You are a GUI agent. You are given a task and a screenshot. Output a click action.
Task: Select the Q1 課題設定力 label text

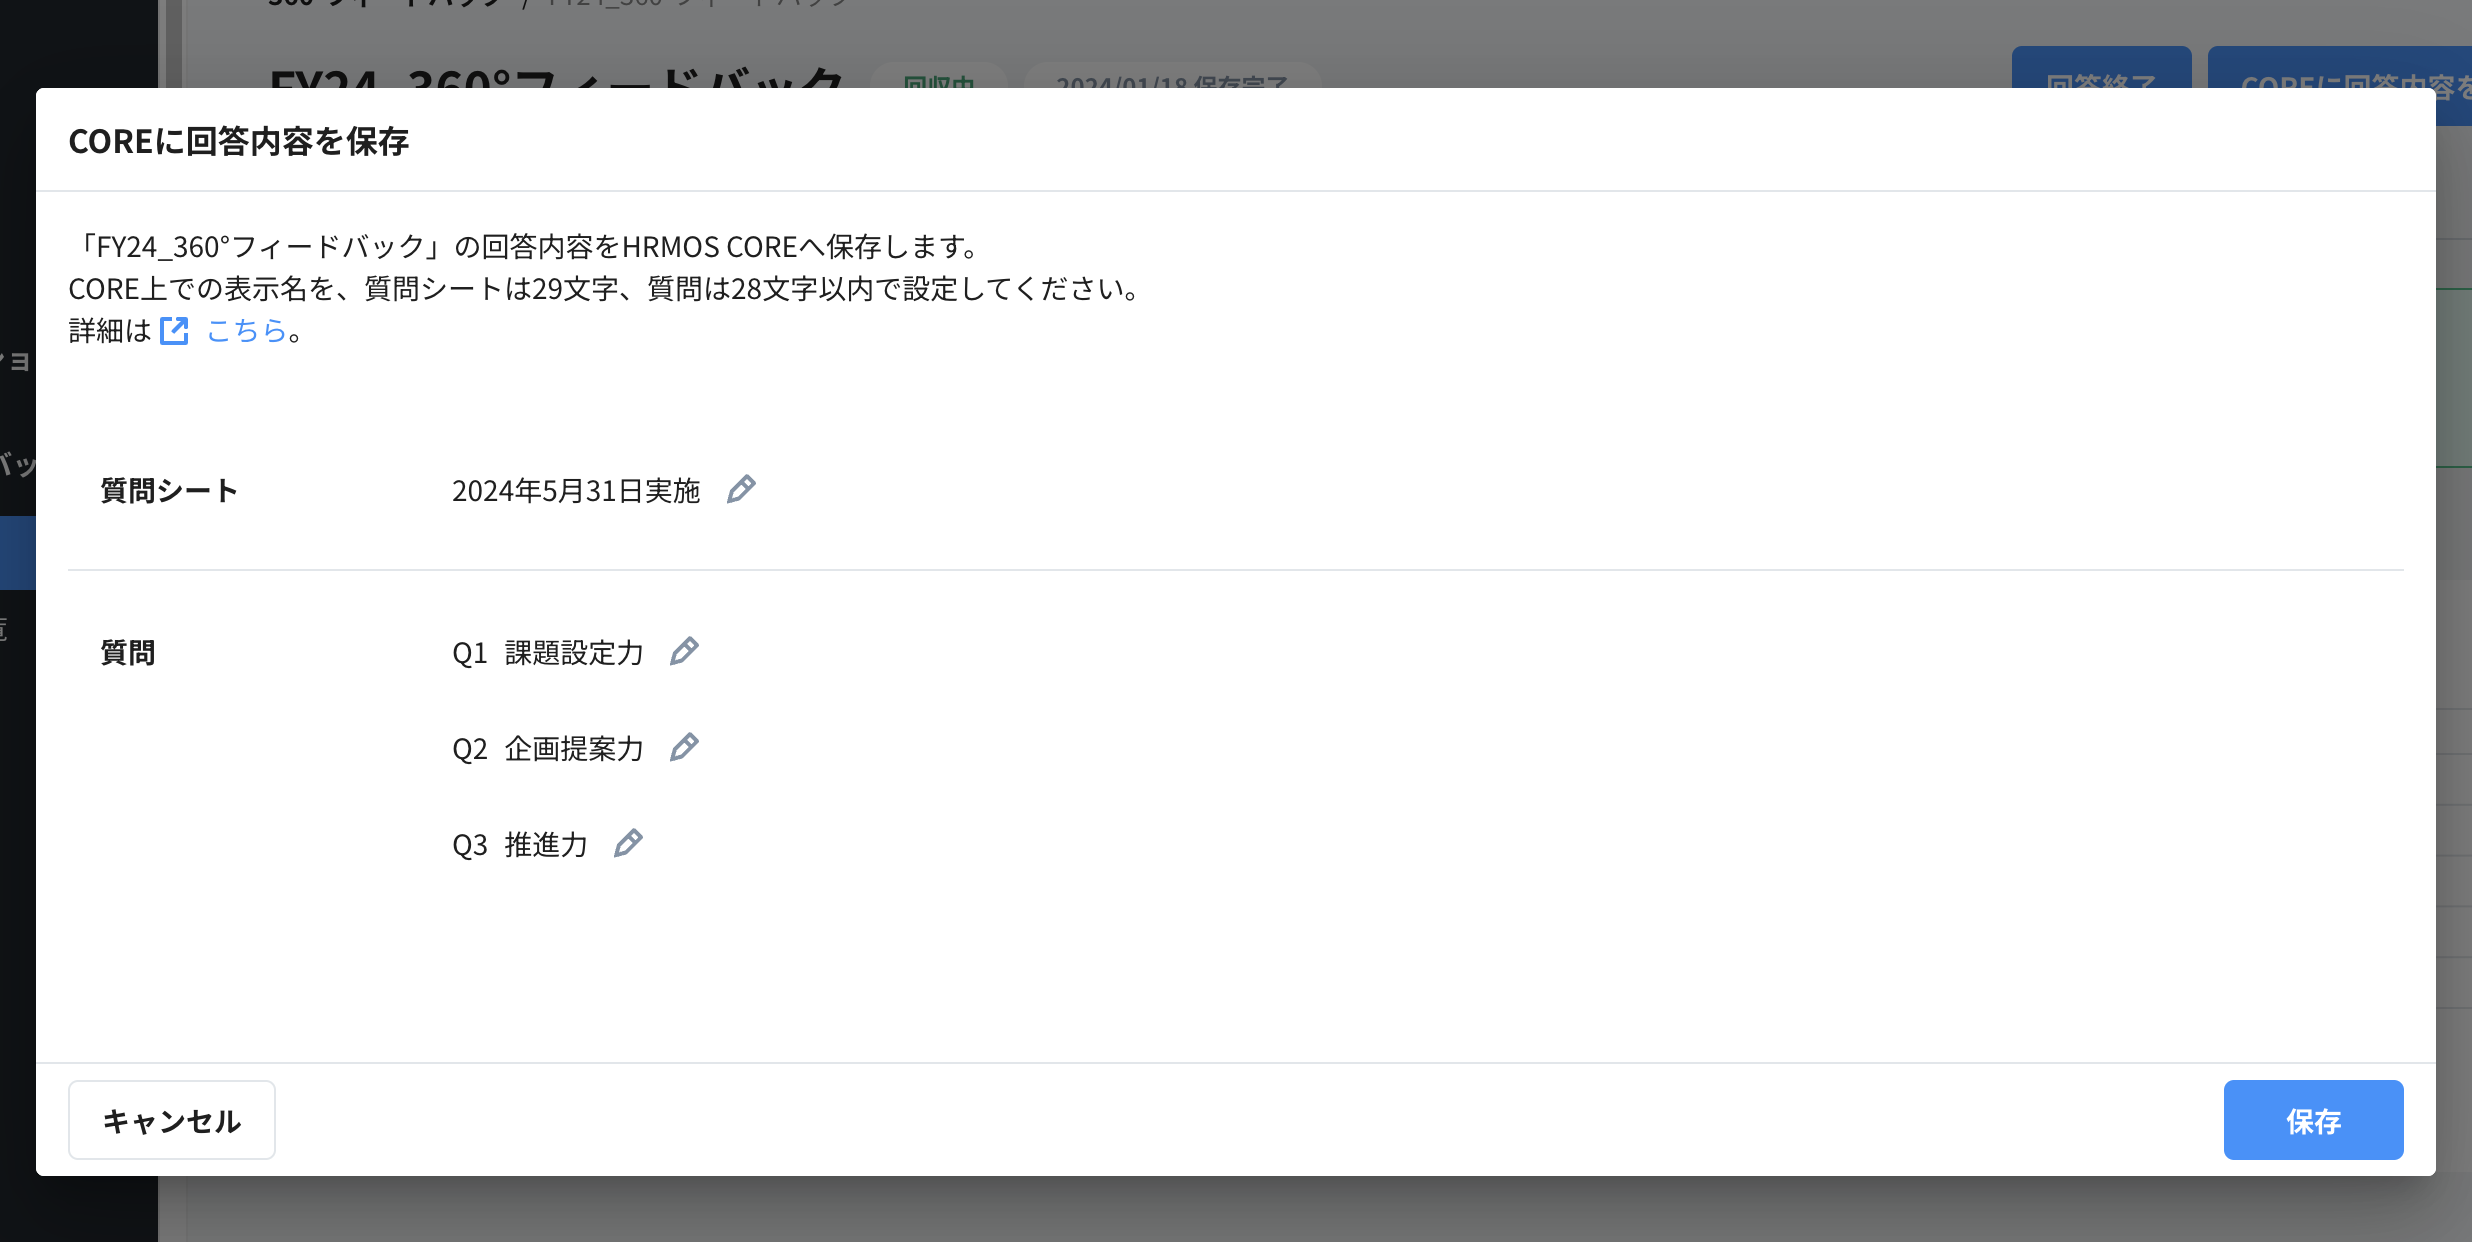(550, 651)
